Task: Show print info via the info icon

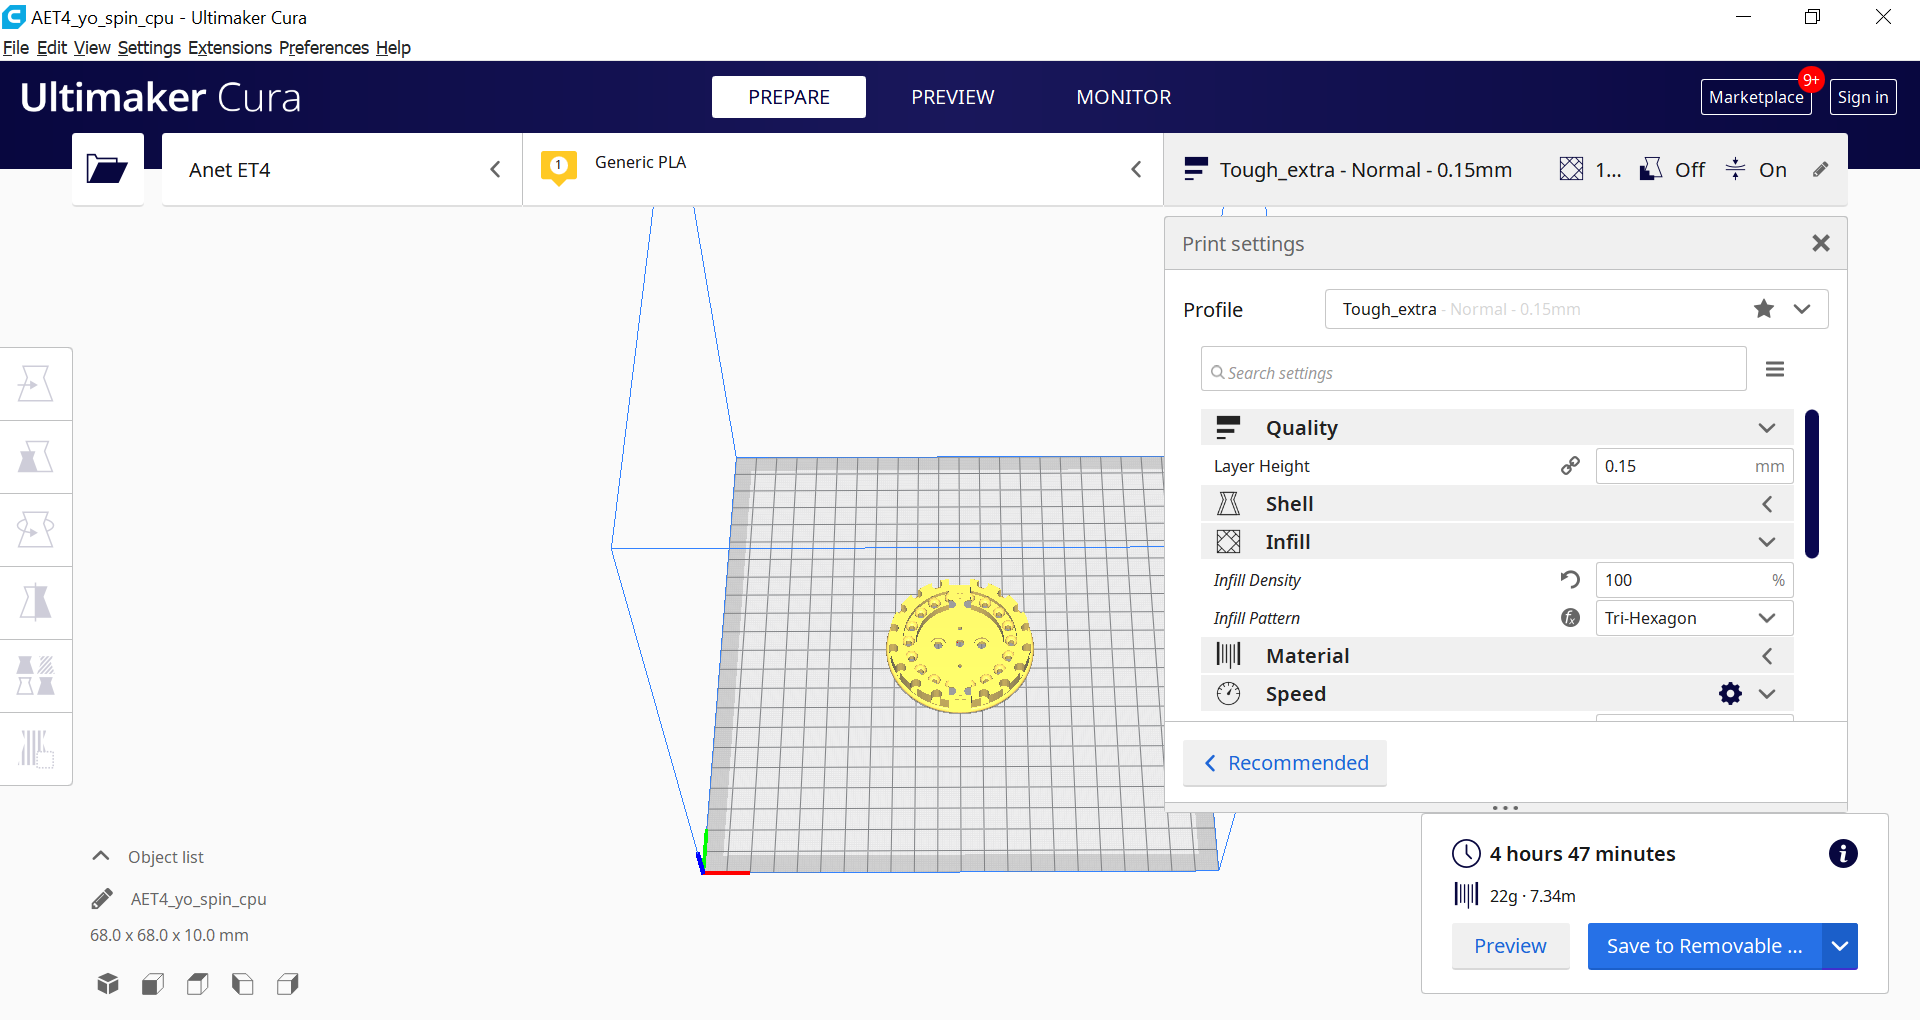Action: [1843, 853]
